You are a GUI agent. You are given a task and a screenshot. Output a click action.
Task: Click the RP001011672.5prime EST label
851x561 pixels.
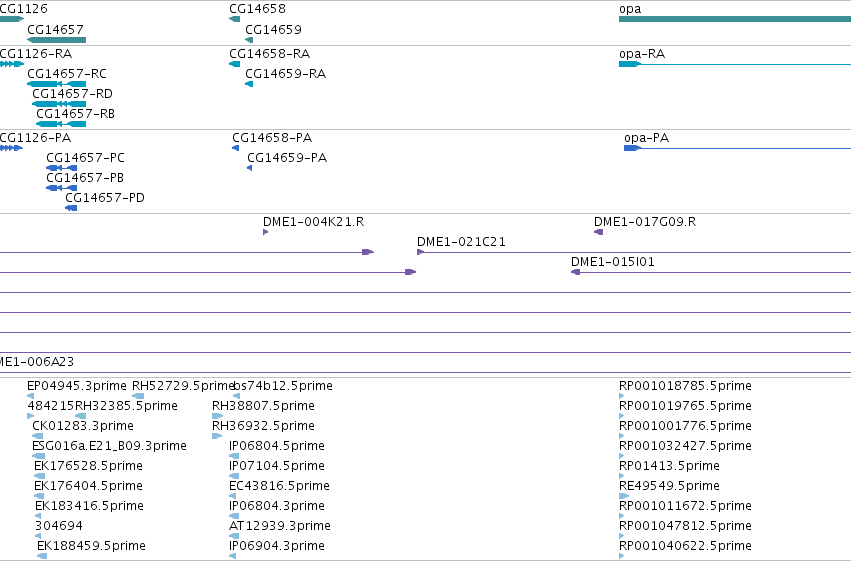point(685,506)
